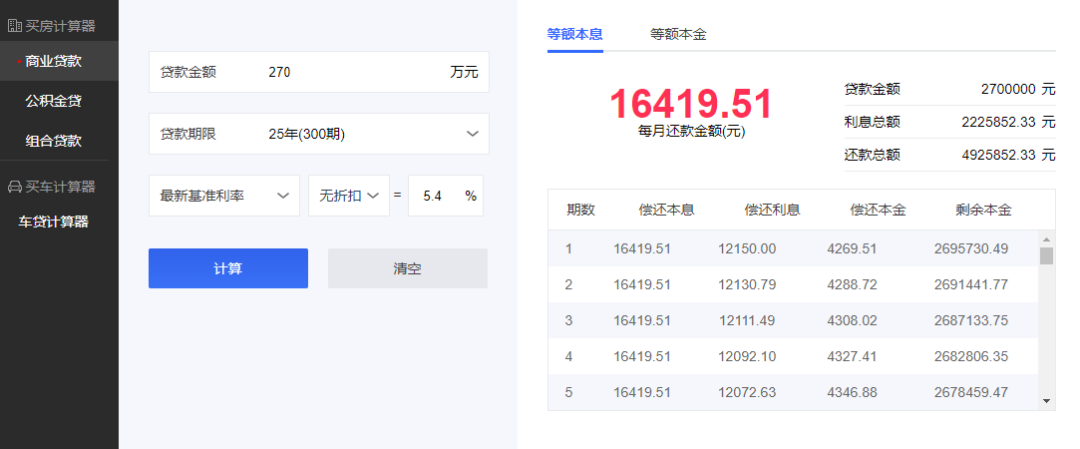Open 公积金贷 calculator in sidebar

53,101
